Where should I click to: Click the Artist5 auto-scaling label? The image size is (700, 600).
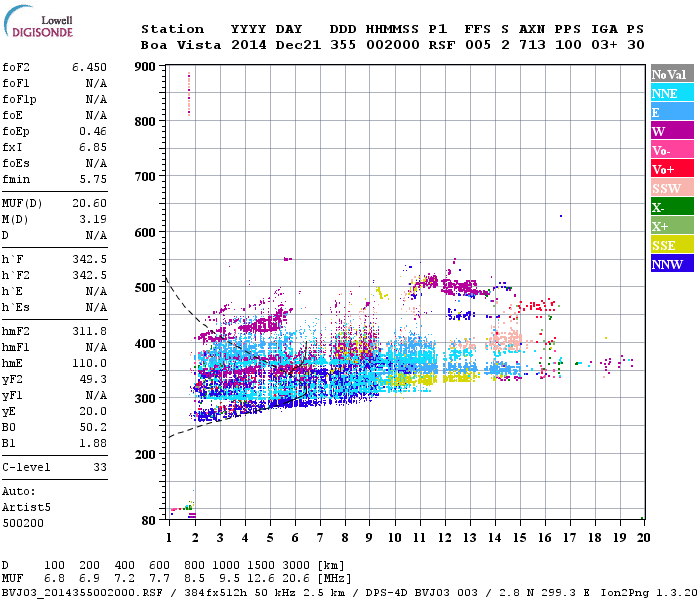point(26,508)
